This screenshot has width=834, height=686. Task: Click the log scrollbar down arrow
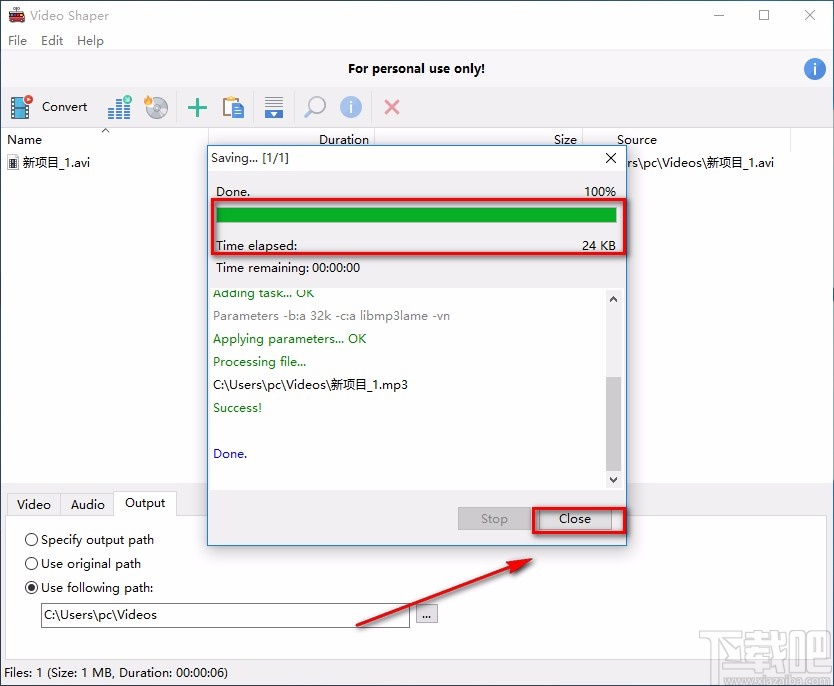click(613, 480)
